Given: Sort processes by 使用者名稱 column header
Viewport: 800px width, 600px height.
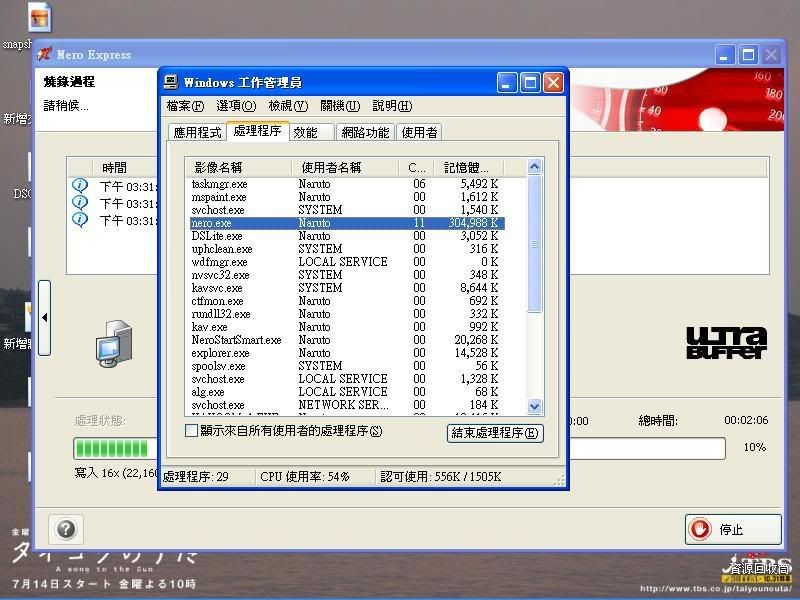Looking at the screenshot, I should [x=345, y=167].
